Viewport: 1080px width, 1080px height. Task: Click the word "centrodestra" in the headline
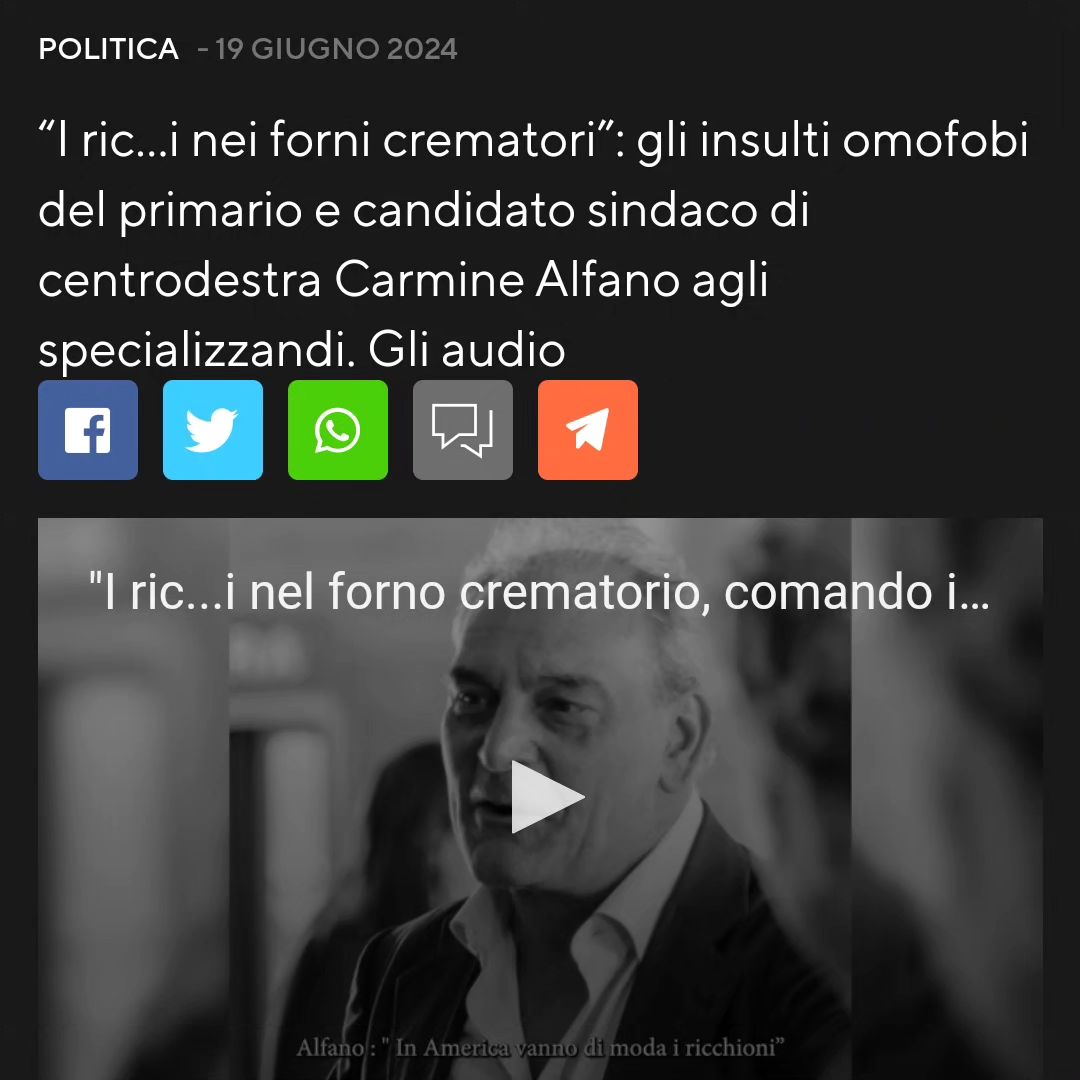coord(180,280)
